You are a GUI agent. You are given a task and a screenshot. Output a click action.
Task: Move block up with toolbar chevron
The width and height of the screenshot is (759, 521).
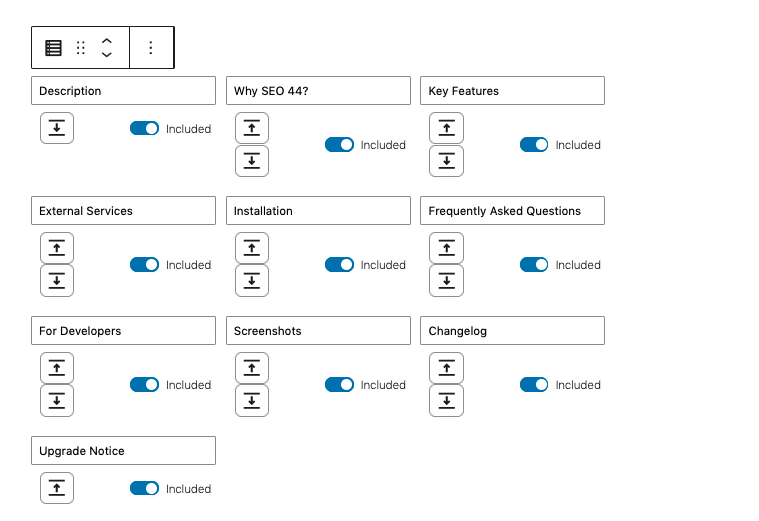pyautogui.click(x=107, y=41)
